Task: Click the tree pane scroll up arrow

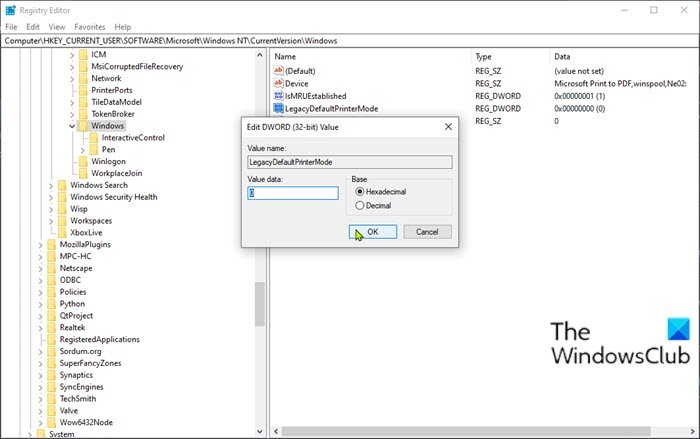Action: [260, 55]
